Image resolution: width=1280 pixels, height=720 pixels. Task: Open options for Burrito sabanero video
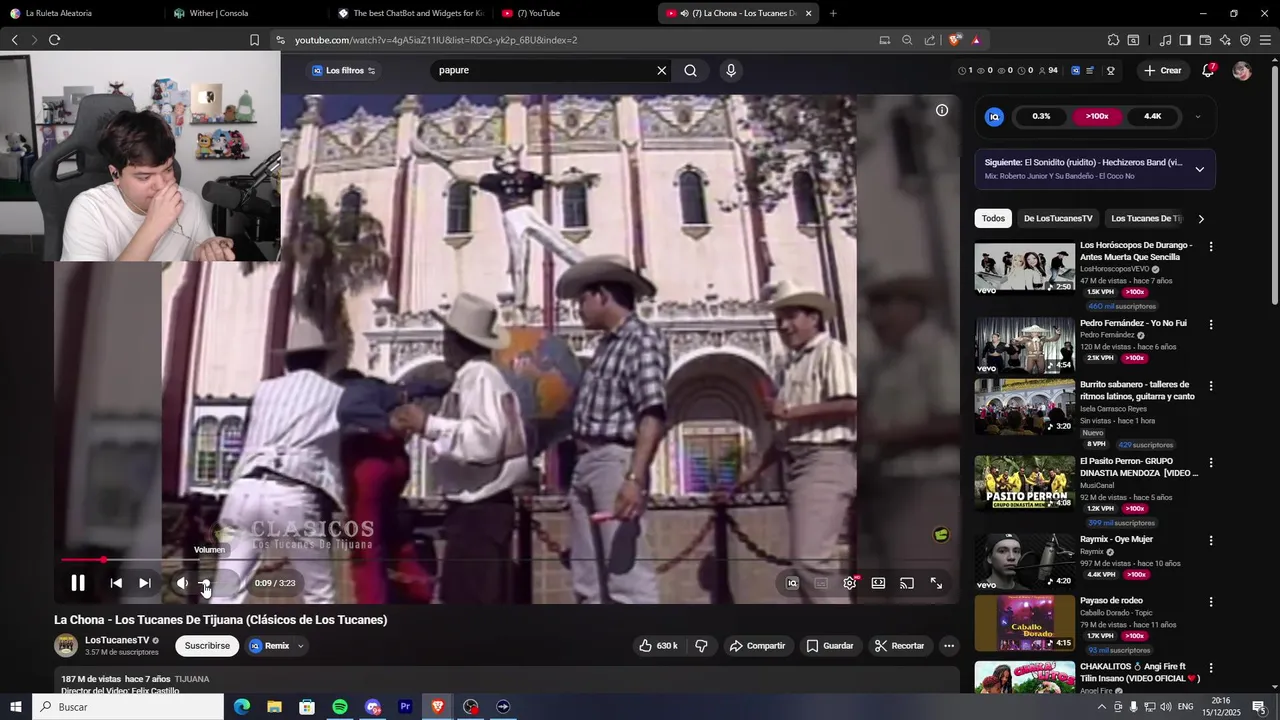[1211, 386]
